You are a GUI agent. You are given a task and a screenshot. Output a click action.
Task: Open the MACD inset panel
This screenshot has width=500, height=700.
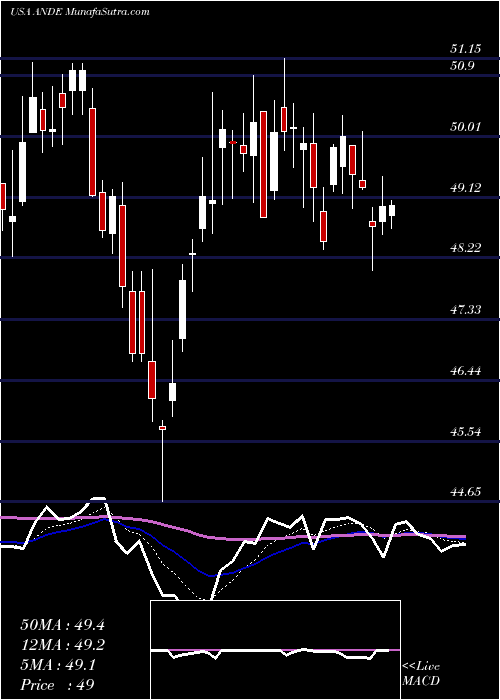275,650
